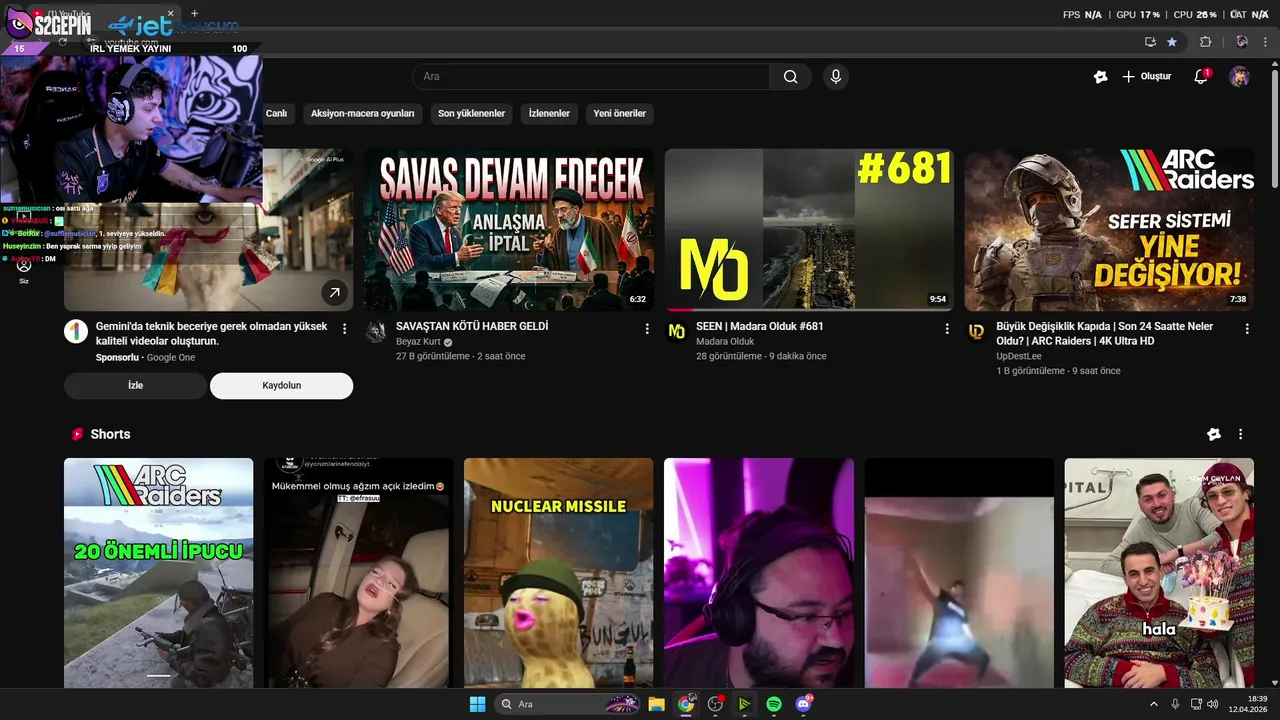Open Büyük Değişiklik Kapıda video title
Viewport: 1280px width, 720px height.
pos(1104,333)
